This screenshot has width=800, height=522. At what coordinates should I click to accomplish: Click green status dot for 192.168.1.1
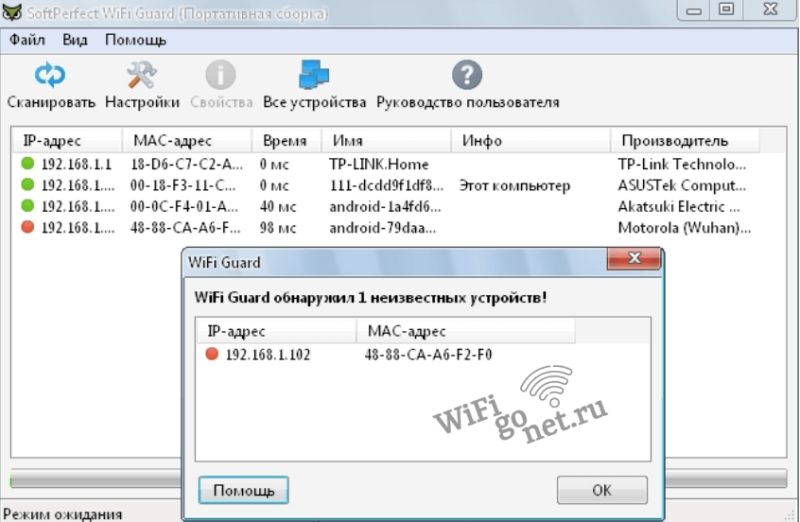pos(28,163)
